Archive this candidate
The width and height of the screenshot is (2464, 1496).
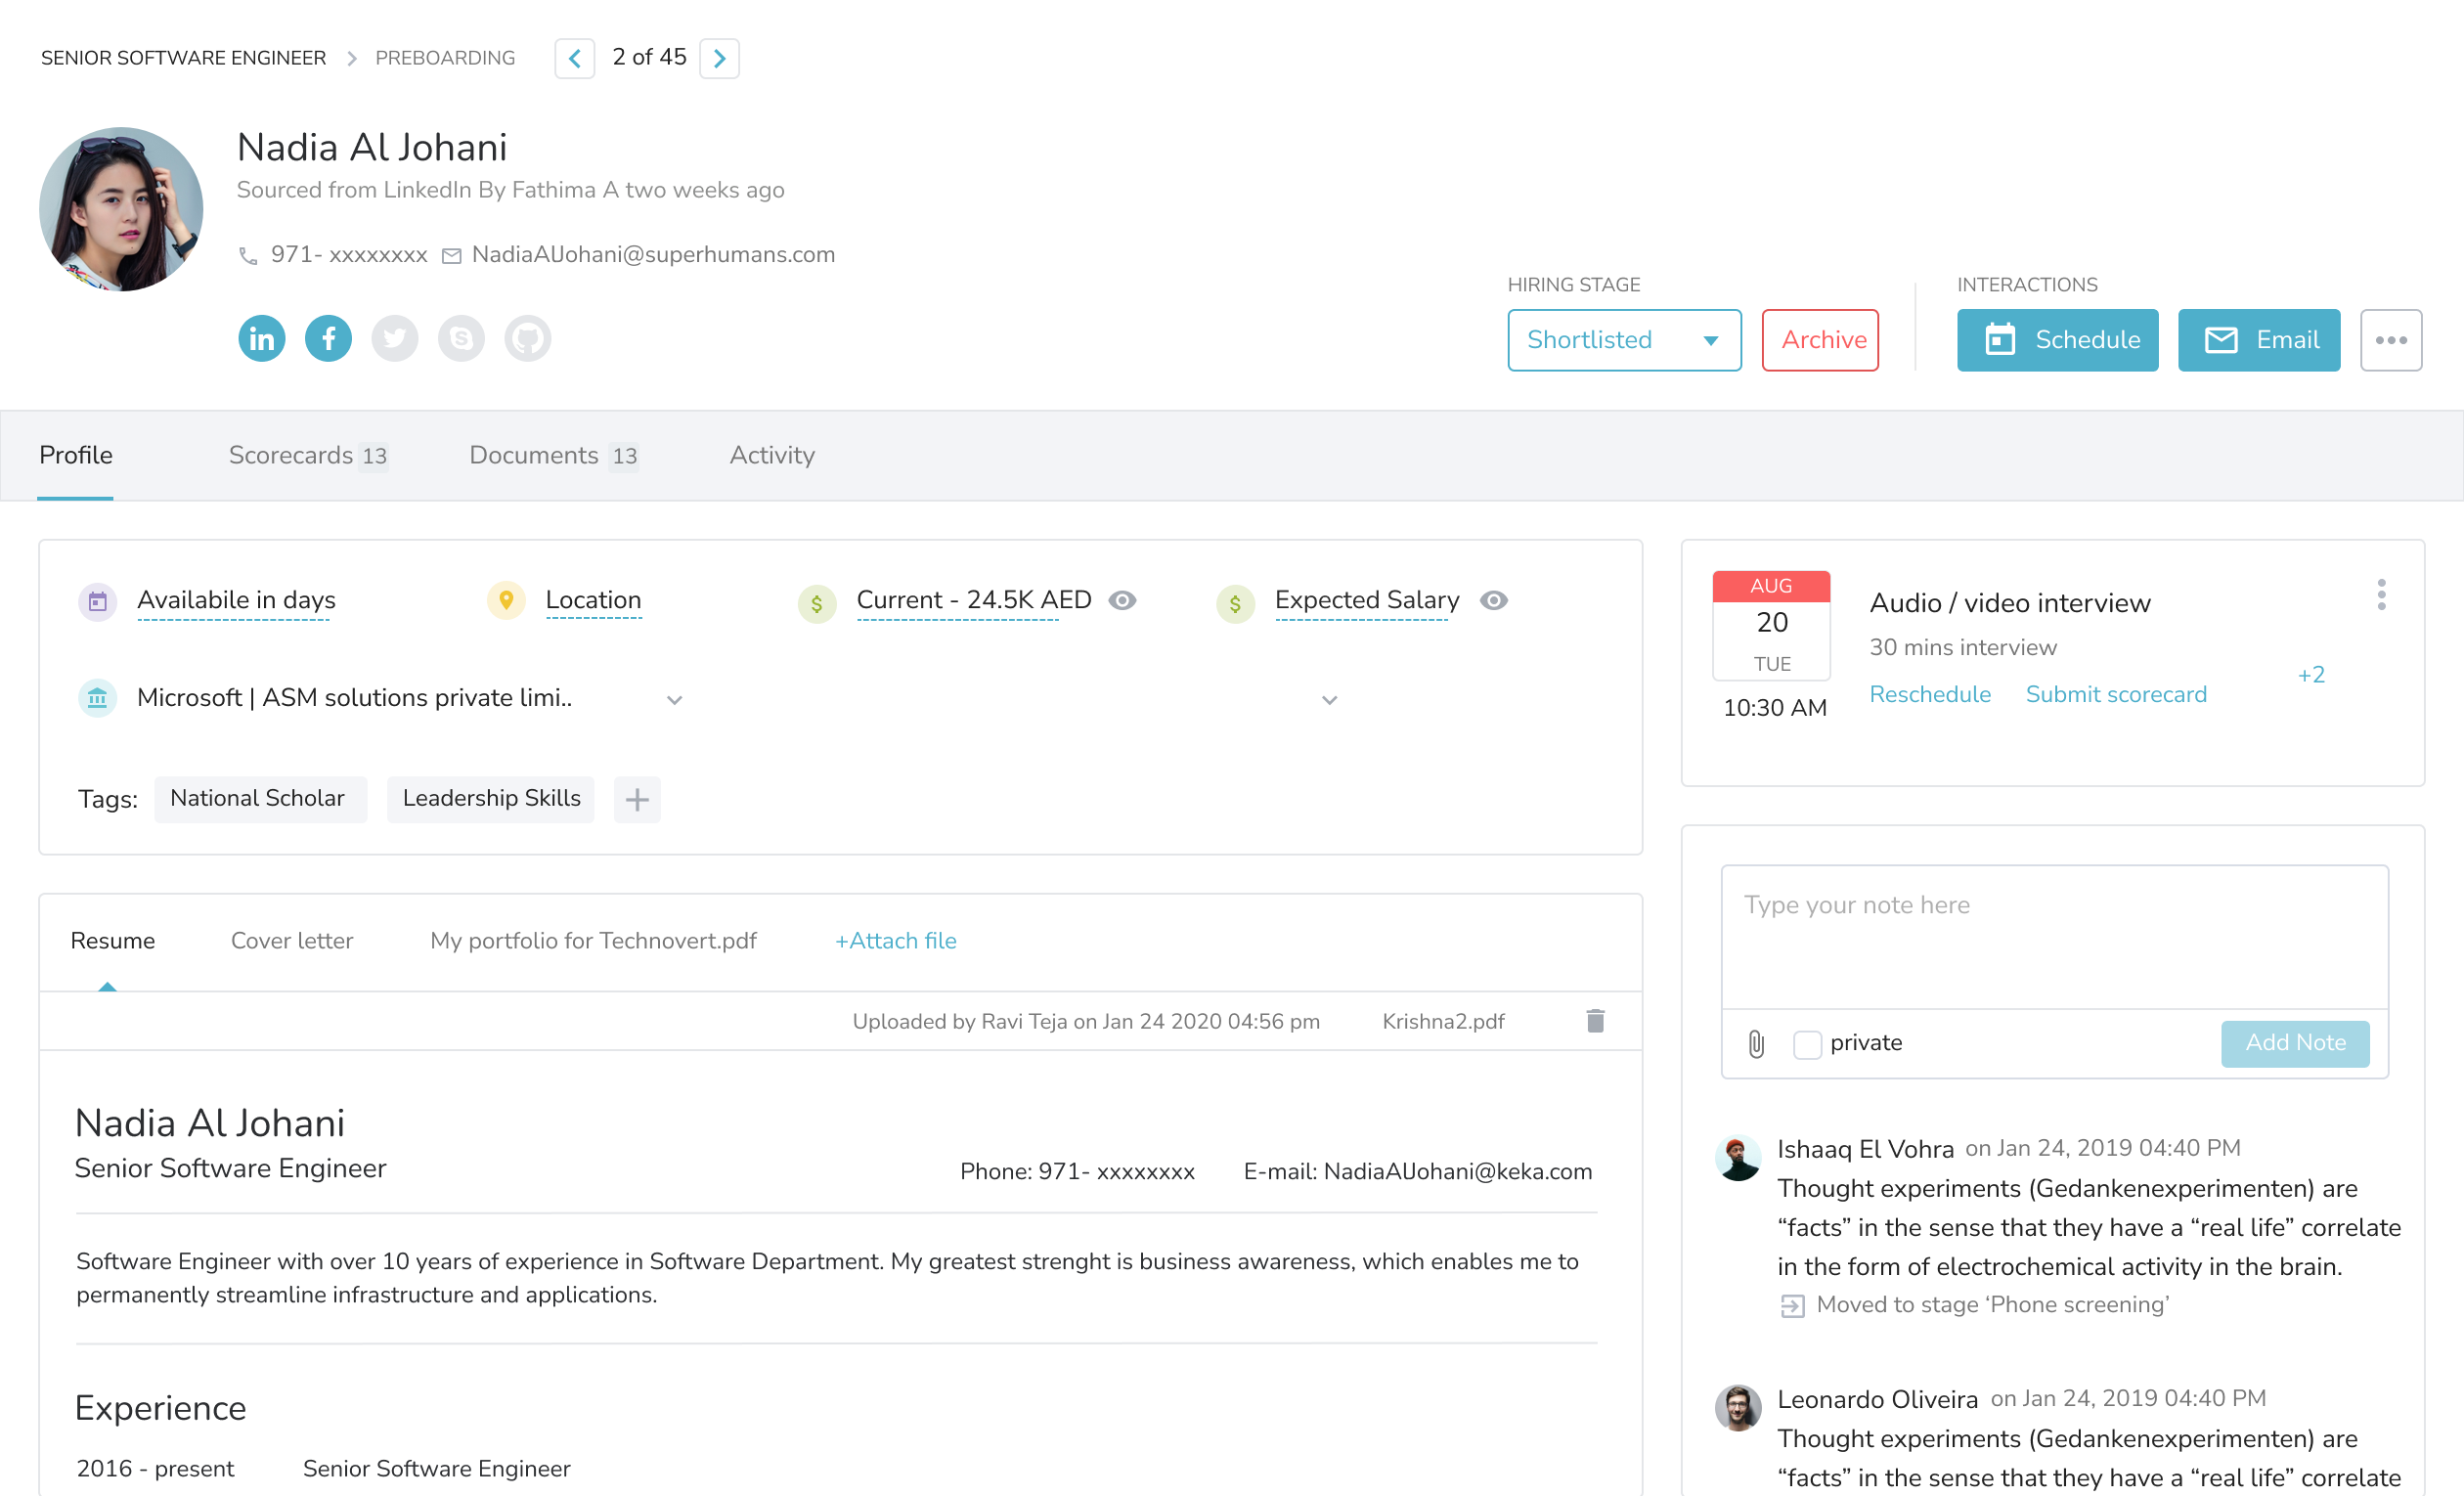[x=1820, y=340]
